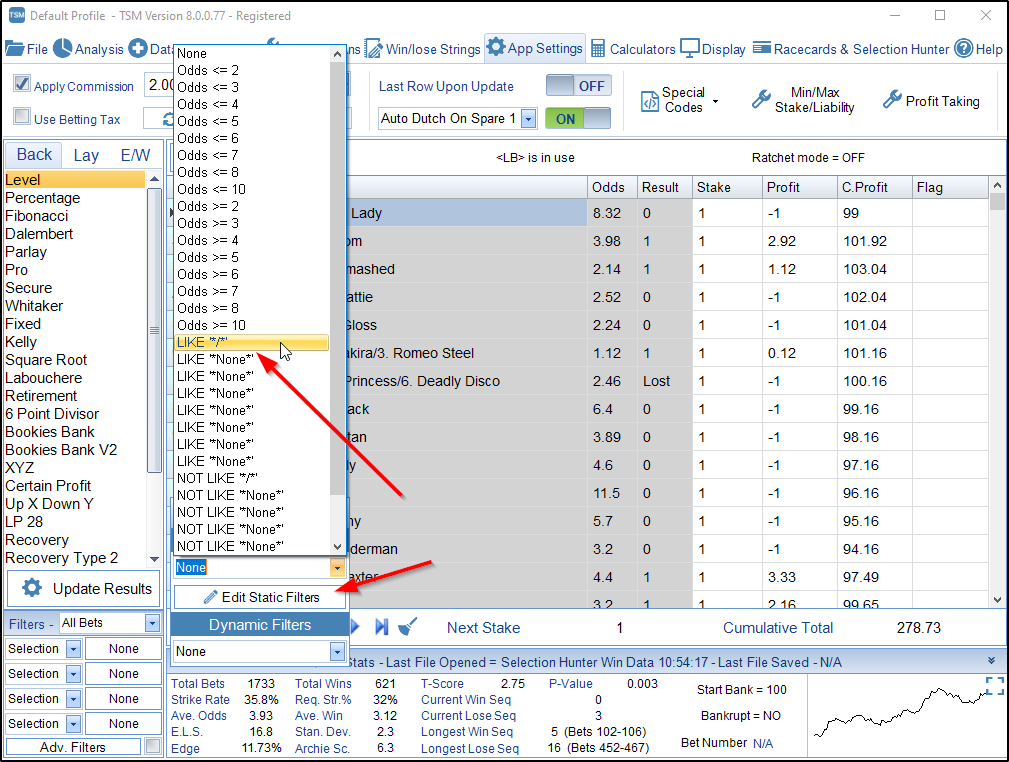This screenshot has height=762, width=1009.
Task: Click the broom clear icon
Action: (408, 627)
